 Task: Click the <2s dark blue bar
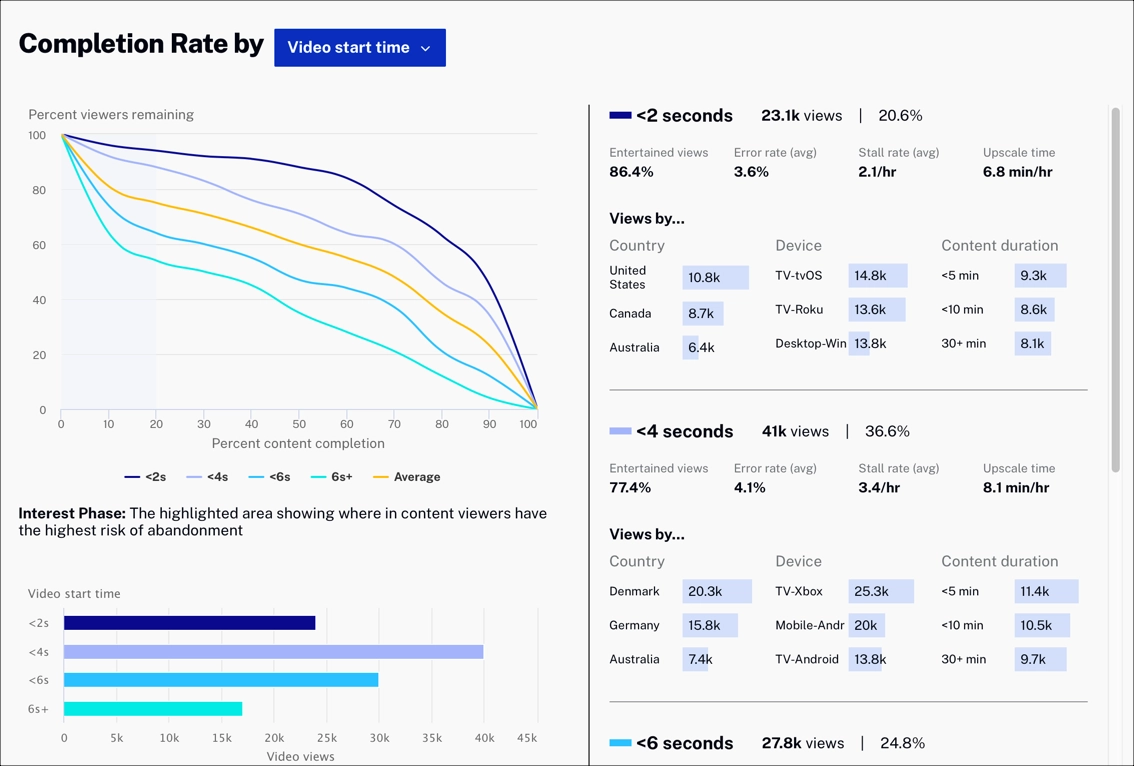pos(189,623)
